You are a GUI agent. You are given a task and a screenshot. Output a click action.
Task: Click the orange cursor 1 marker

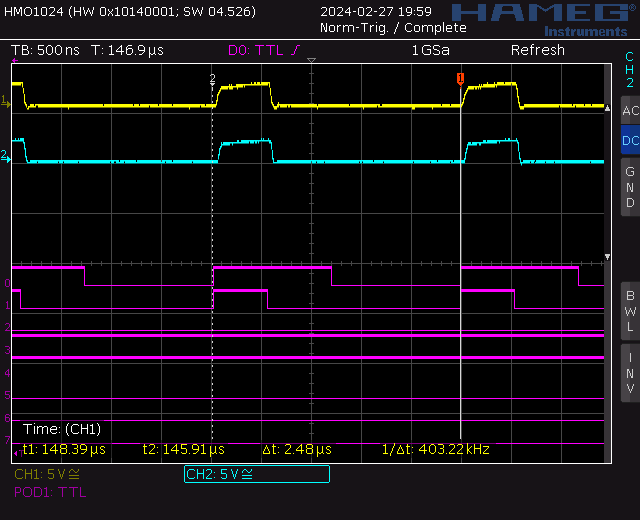(460, 78)
